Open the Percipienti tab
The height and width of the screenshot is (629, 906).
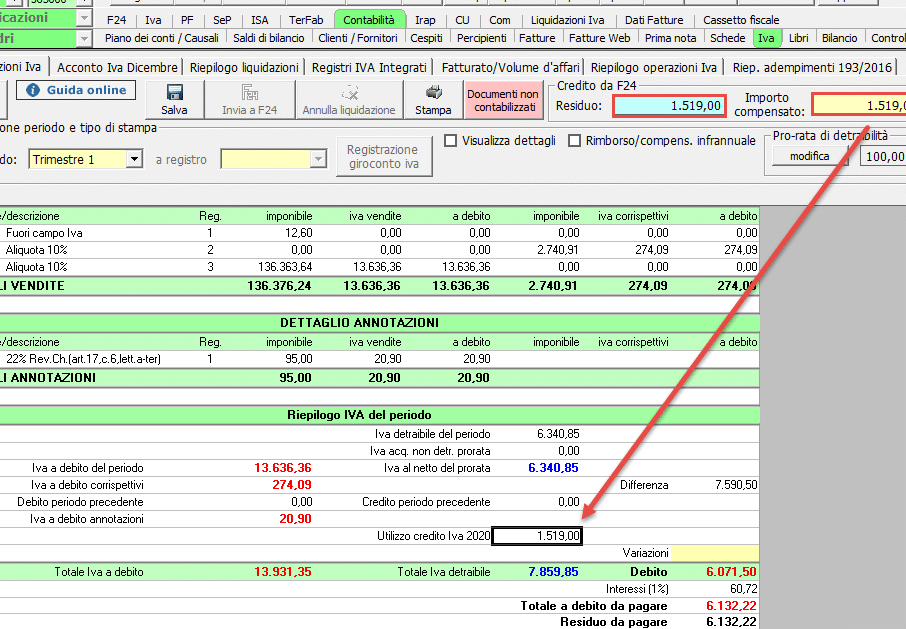point(481,38)
